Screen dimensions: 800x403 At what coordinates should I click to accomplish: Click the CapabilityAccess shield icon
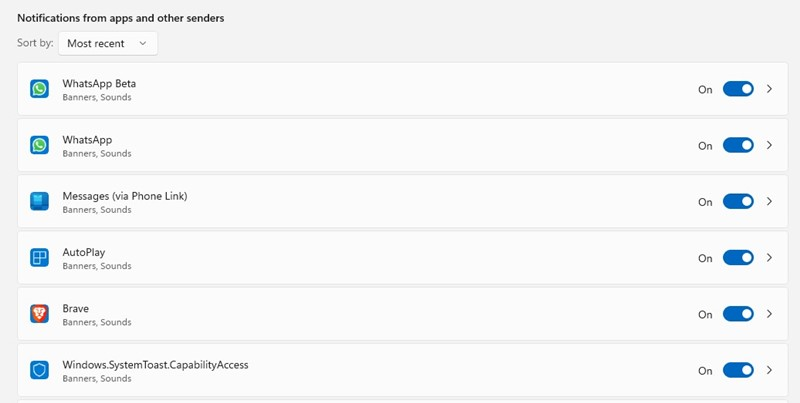[39, 370]
